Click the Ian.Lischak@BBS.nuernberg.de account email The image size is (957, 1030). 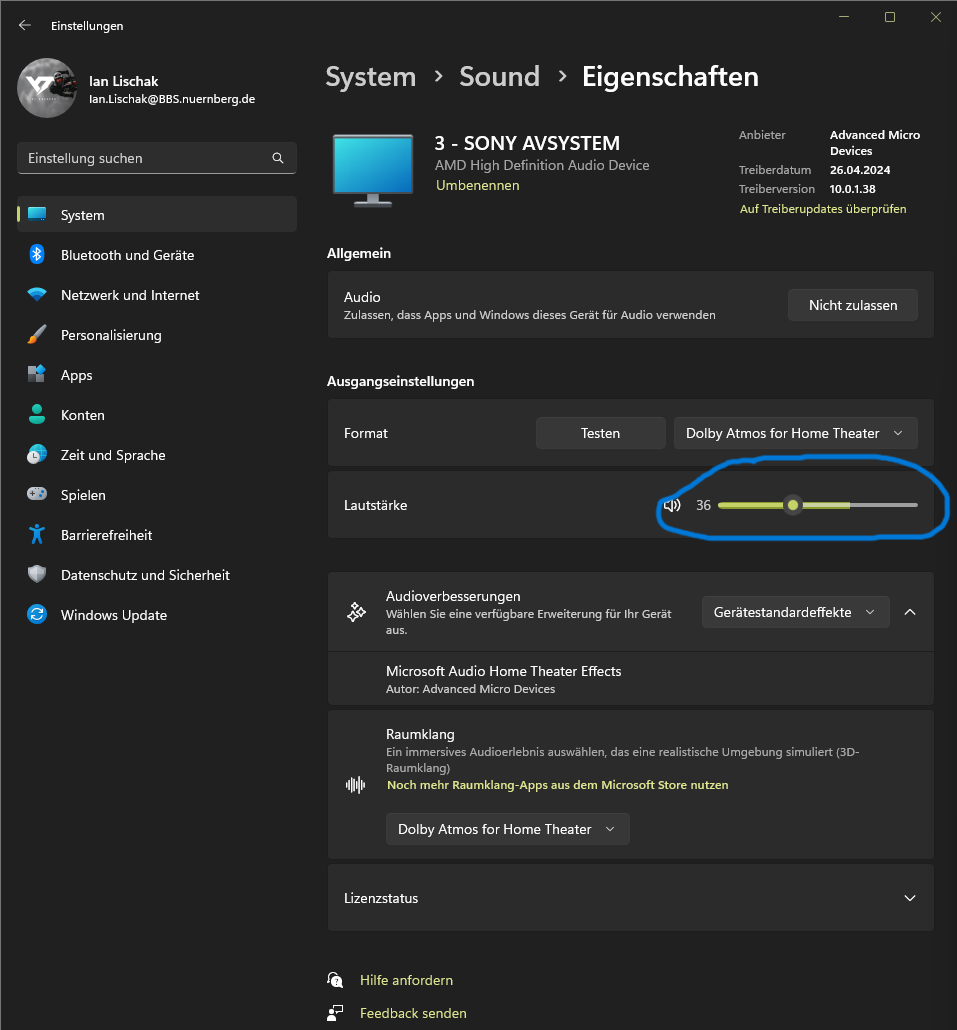click(x=172, y=99)
